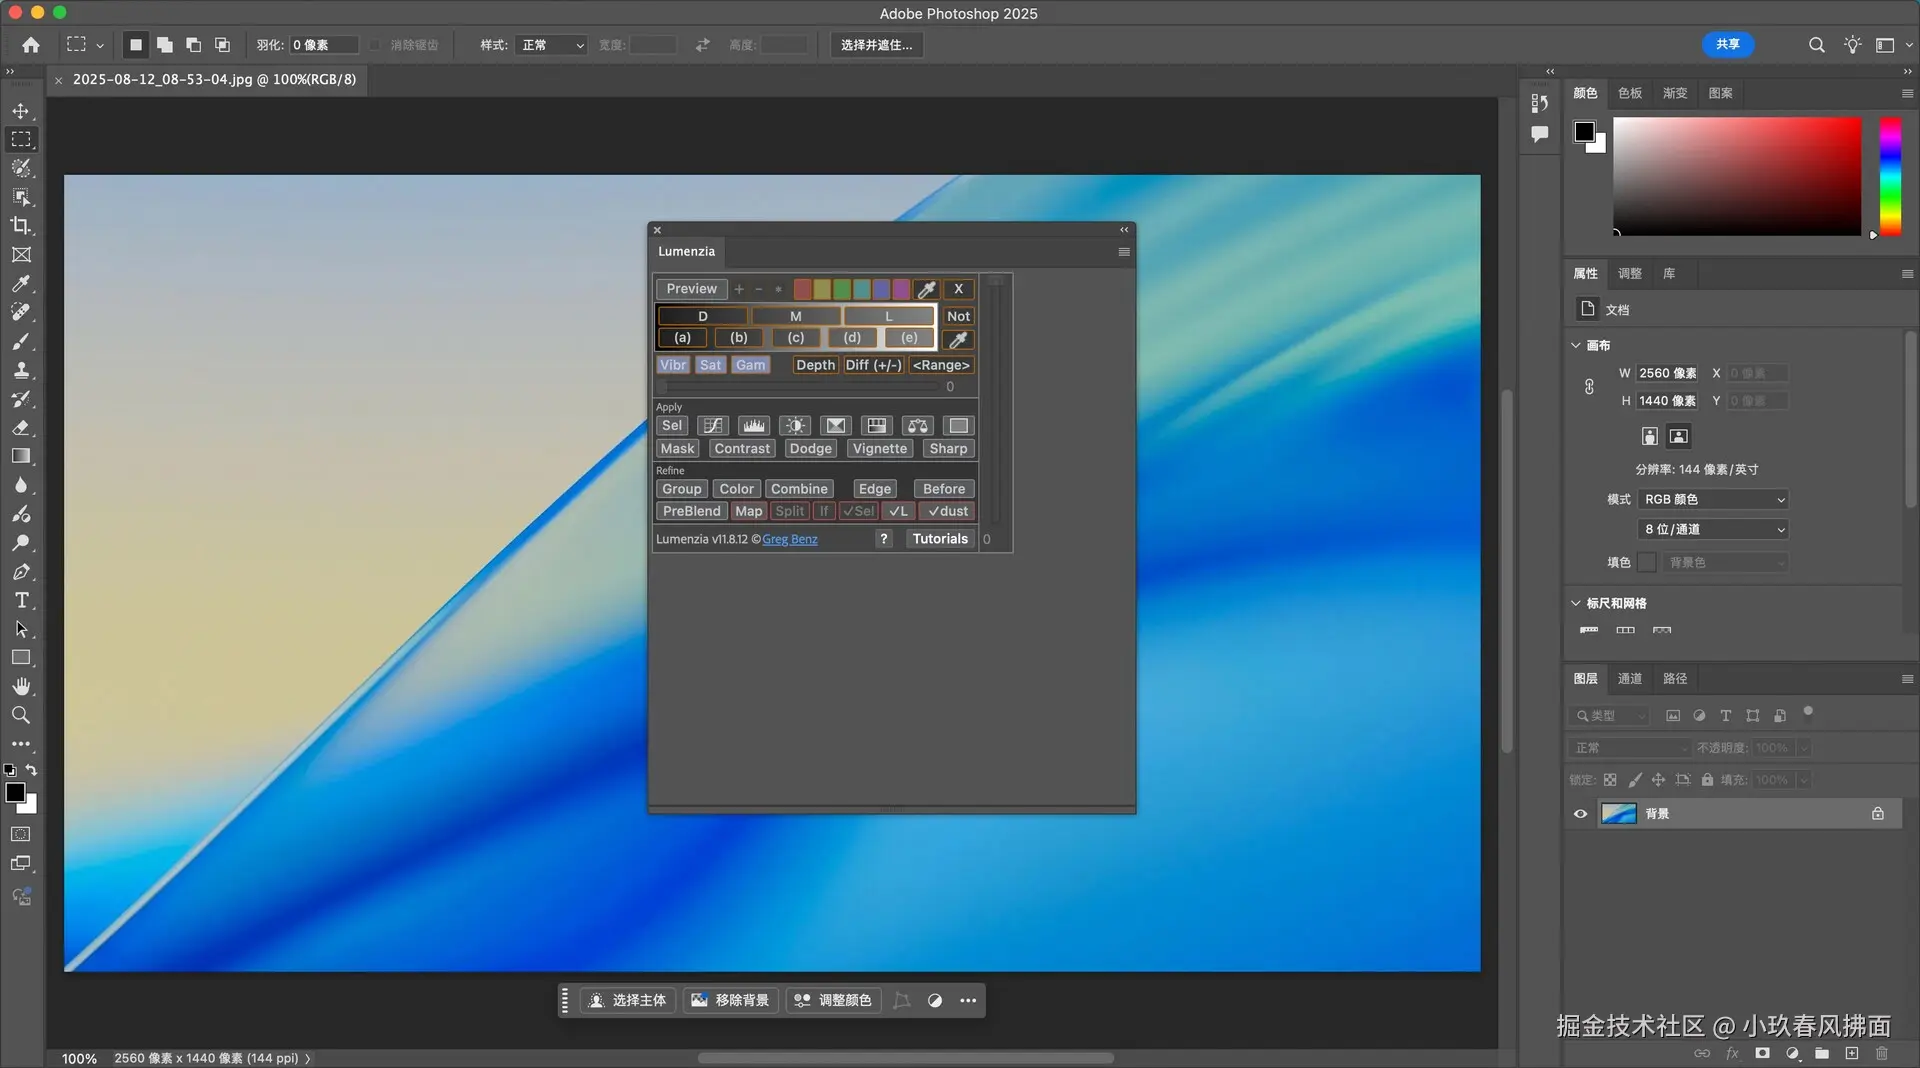1920x1068 pixels.
Task: Collapse the 画布 section
Action: 1576,346
